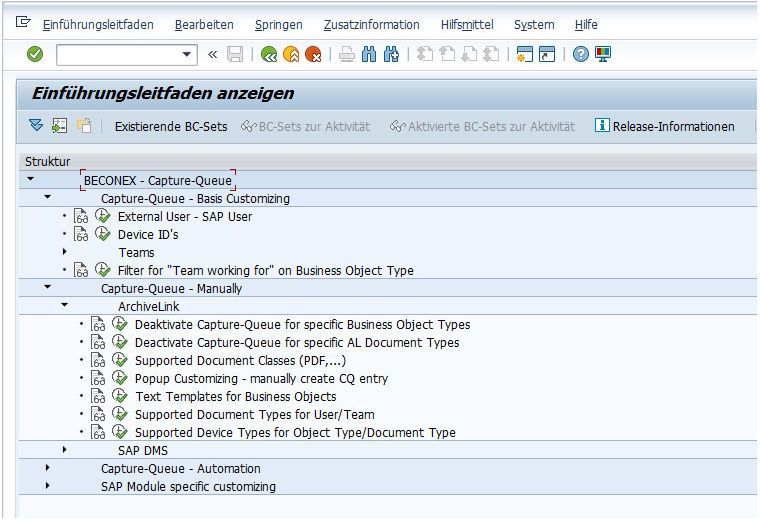
Task: Expand the SAP DMS node
Action: click(x=64, y=450)
